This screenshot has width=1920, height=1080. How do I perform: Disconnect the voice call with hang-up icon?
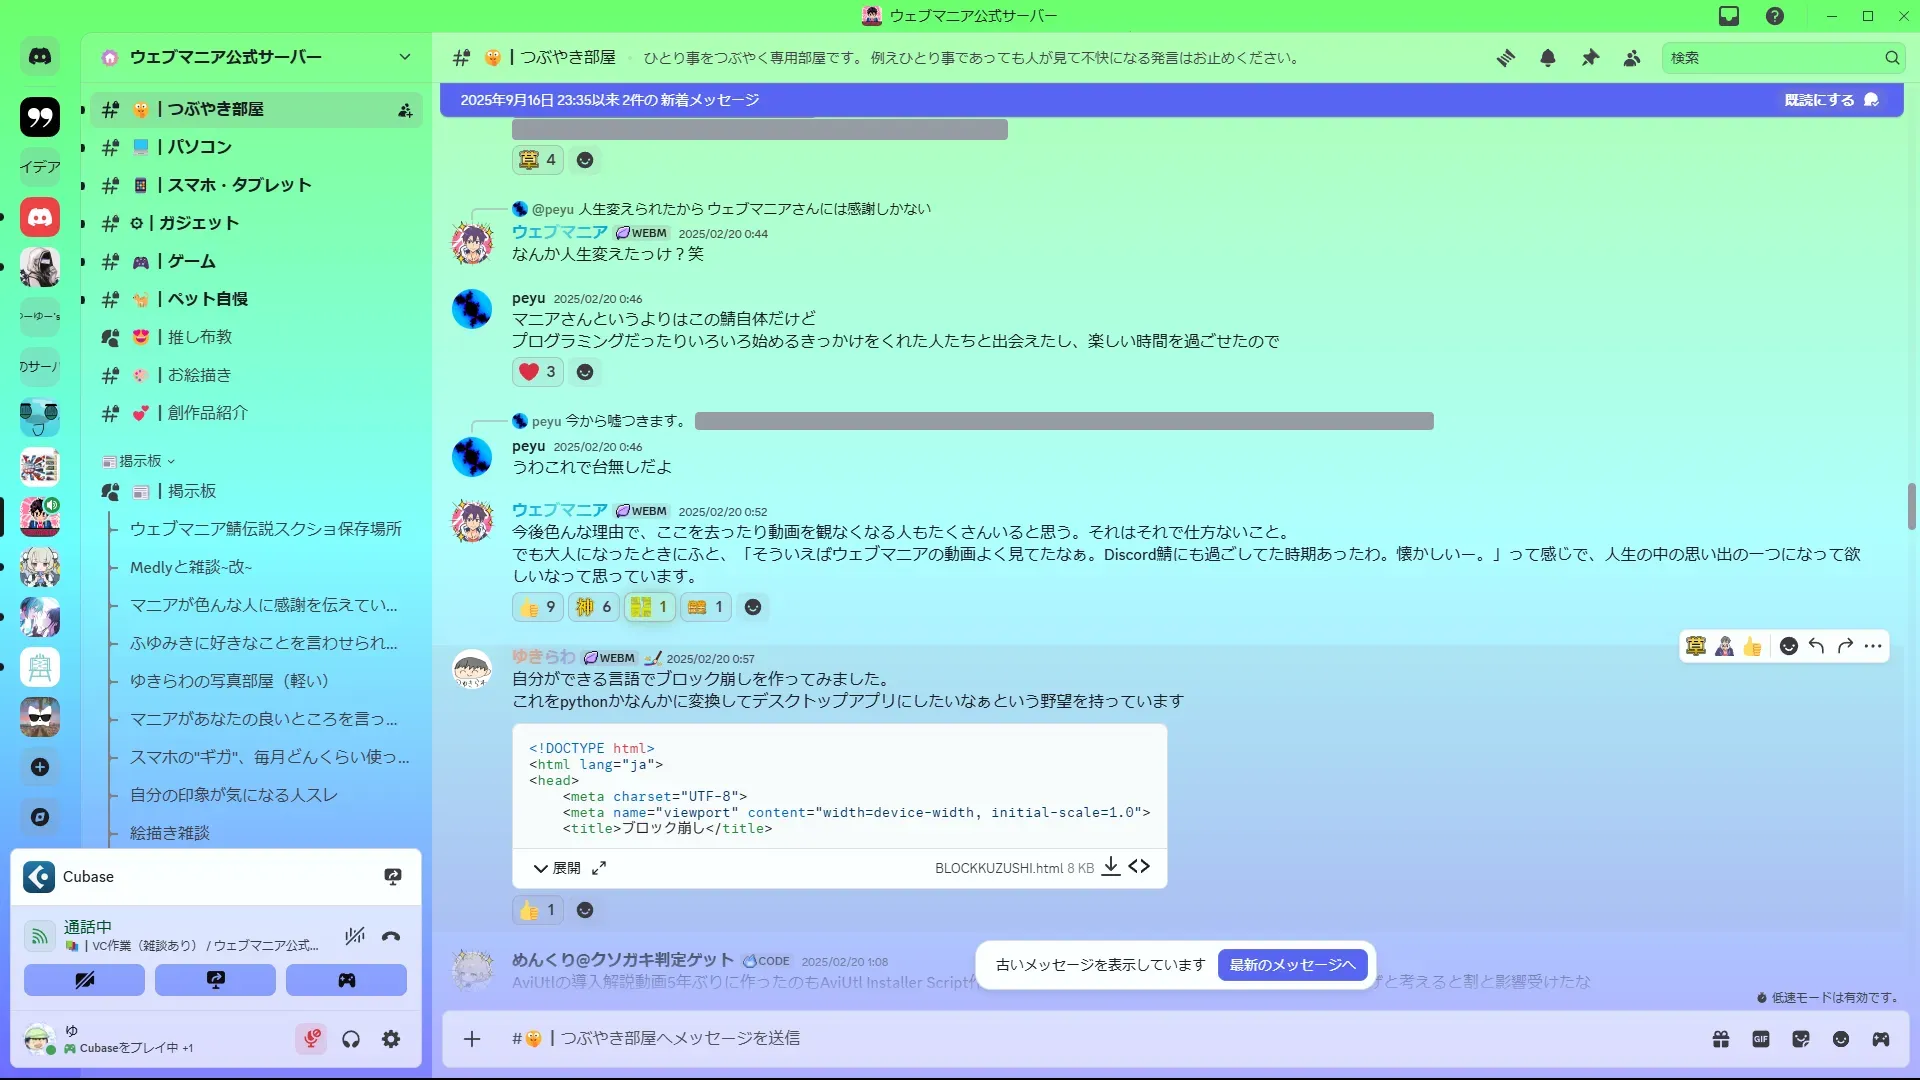391,936
